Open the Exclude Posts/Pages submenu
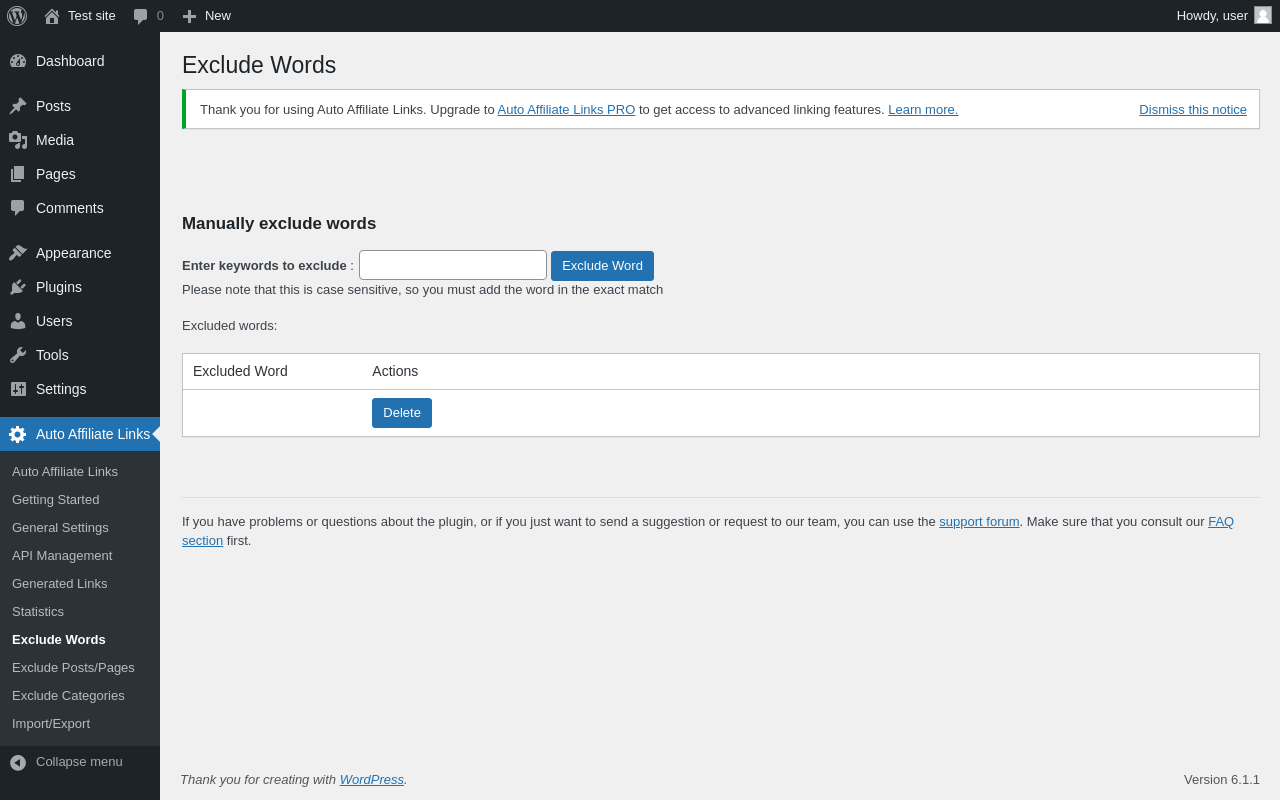The height and width of the screenshot is (800, 1280). pos(73,667)
